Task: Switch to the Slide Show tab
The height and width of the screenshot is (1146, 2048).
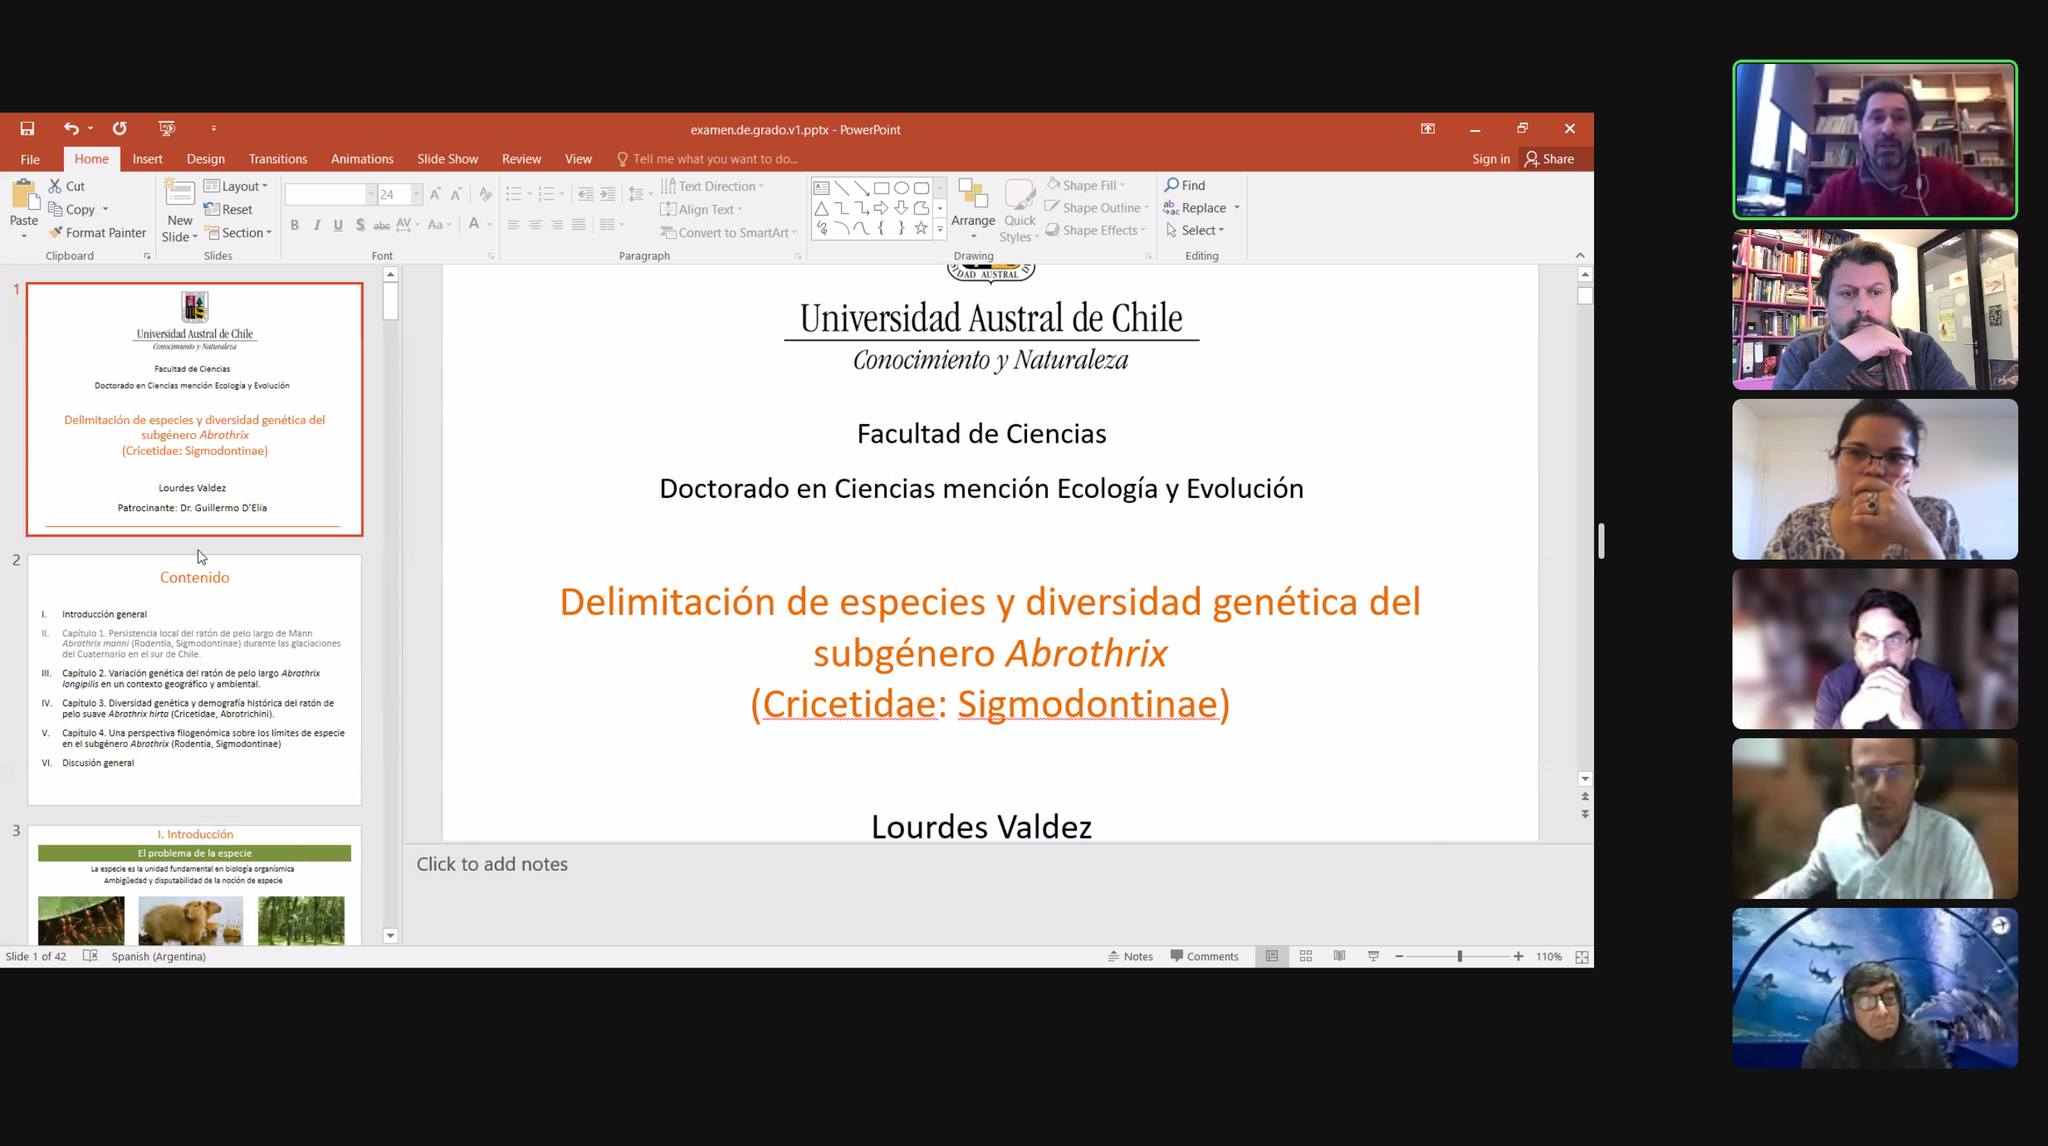Action: coord(447,159)
